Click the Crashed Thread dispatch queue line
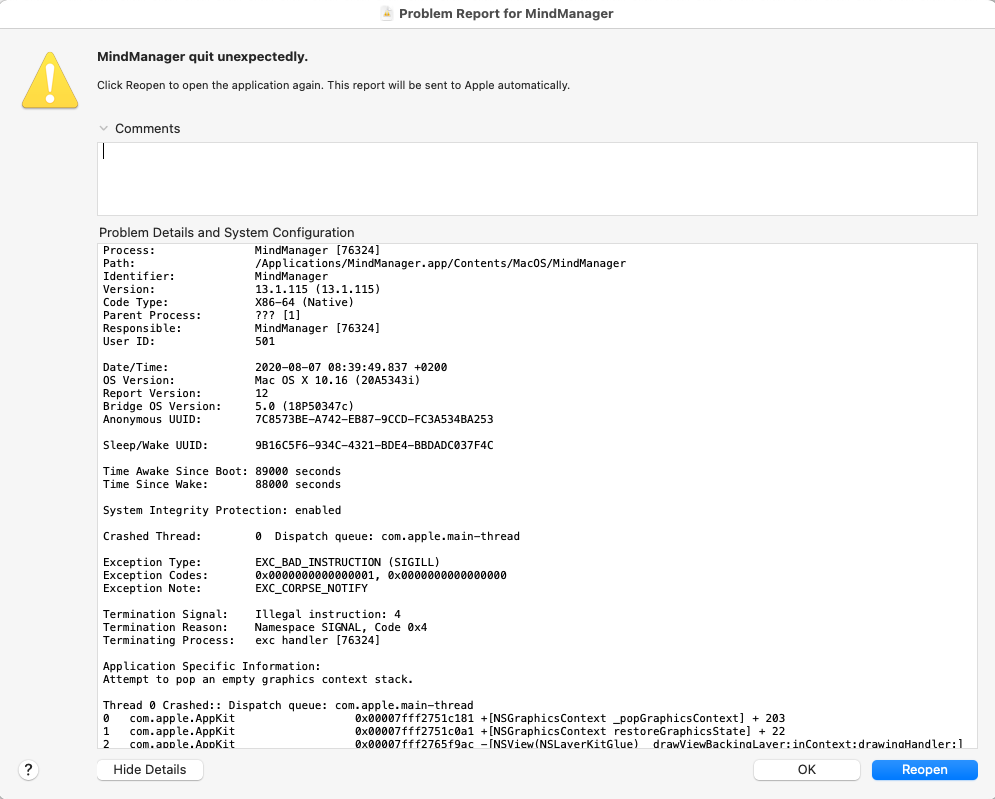The height and width of the screenshot is (799, 995). (x=312, y=536)
